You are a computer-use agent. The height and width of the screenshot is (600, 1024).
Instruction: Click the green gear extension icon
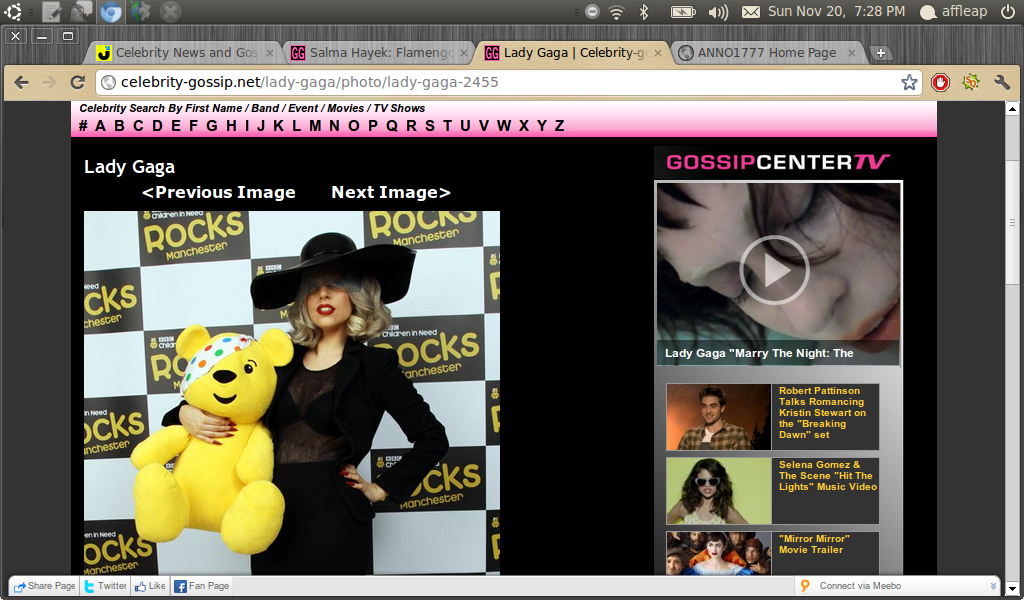971,82
